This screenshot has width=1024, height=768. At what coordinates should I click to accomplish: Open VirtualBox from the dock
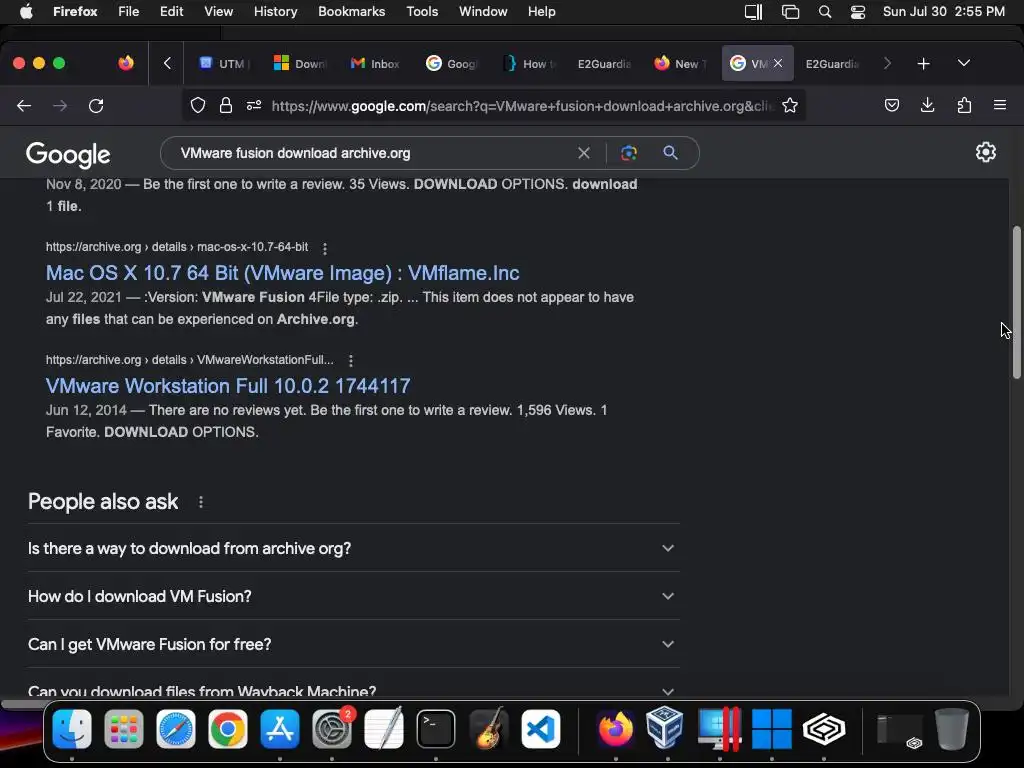point(664,728)
